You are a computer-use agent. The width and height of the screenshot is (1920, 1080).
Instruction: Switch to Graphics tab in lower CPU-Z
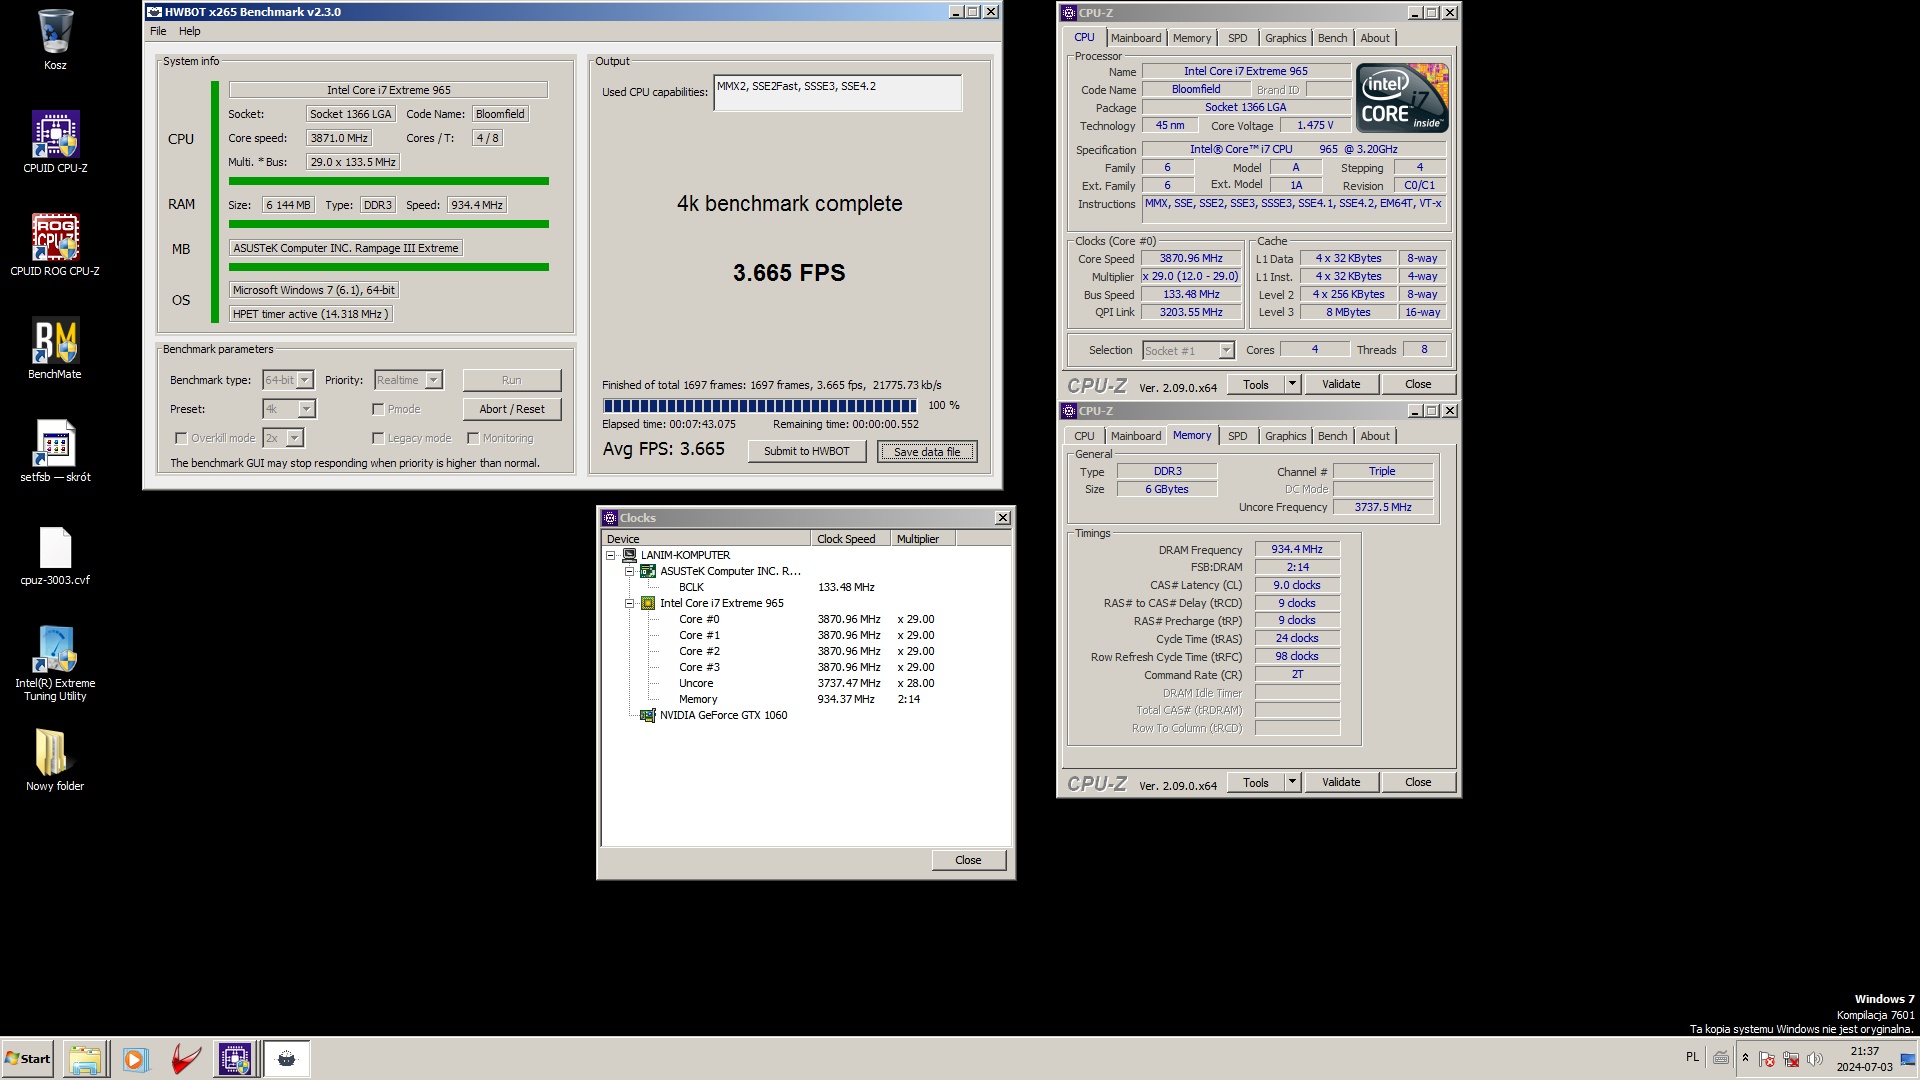coord(1285,436)
